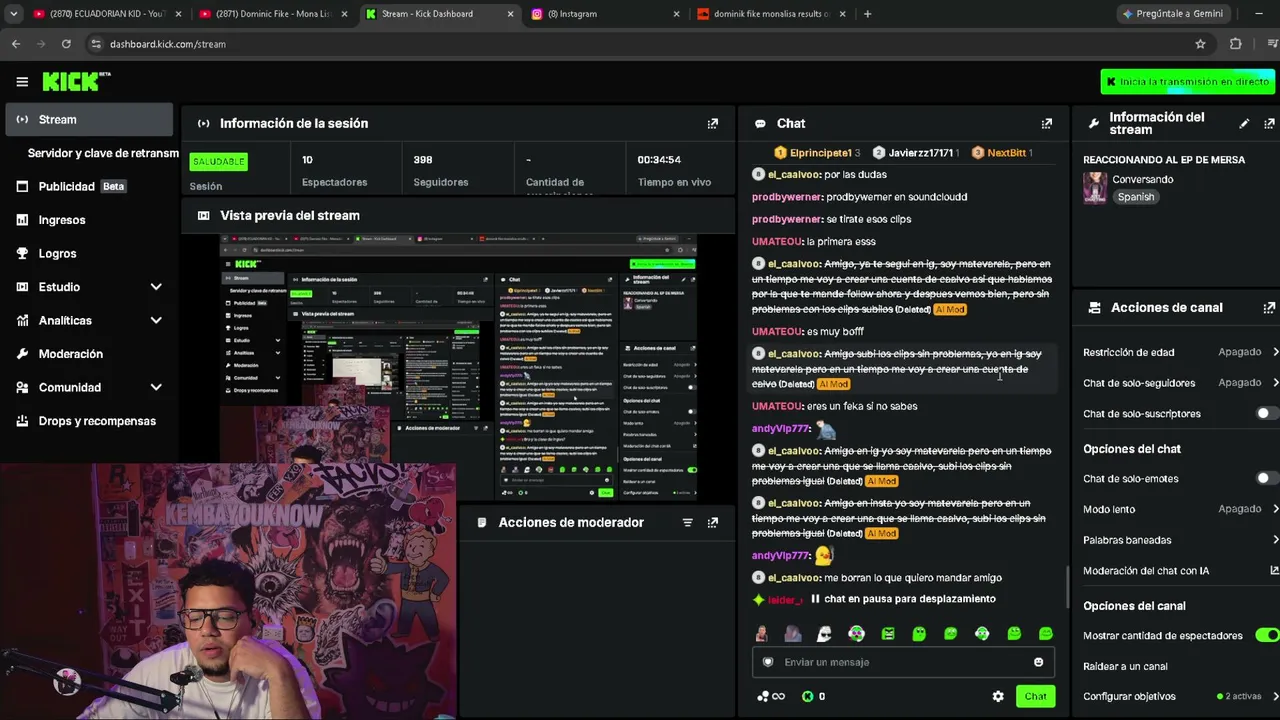Open a new browser tab
This screenshot has width=1280, height=720.
[x=867, y=14]
